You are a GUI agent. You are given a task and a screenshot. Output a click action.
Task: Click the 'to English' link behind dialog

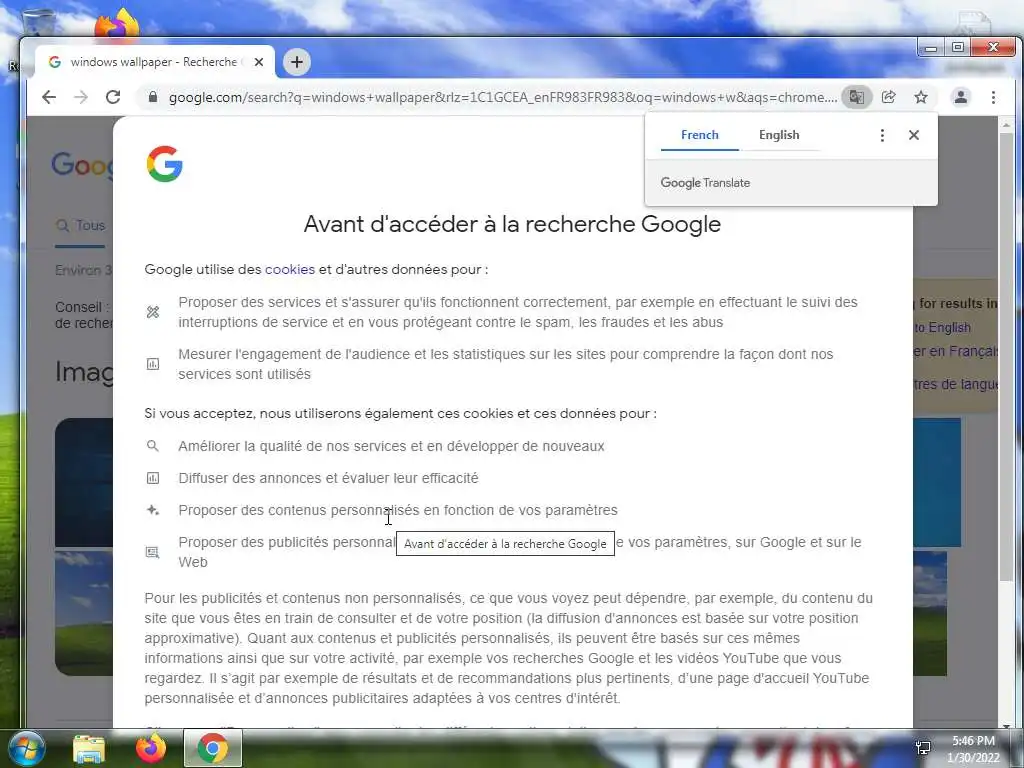942,328
